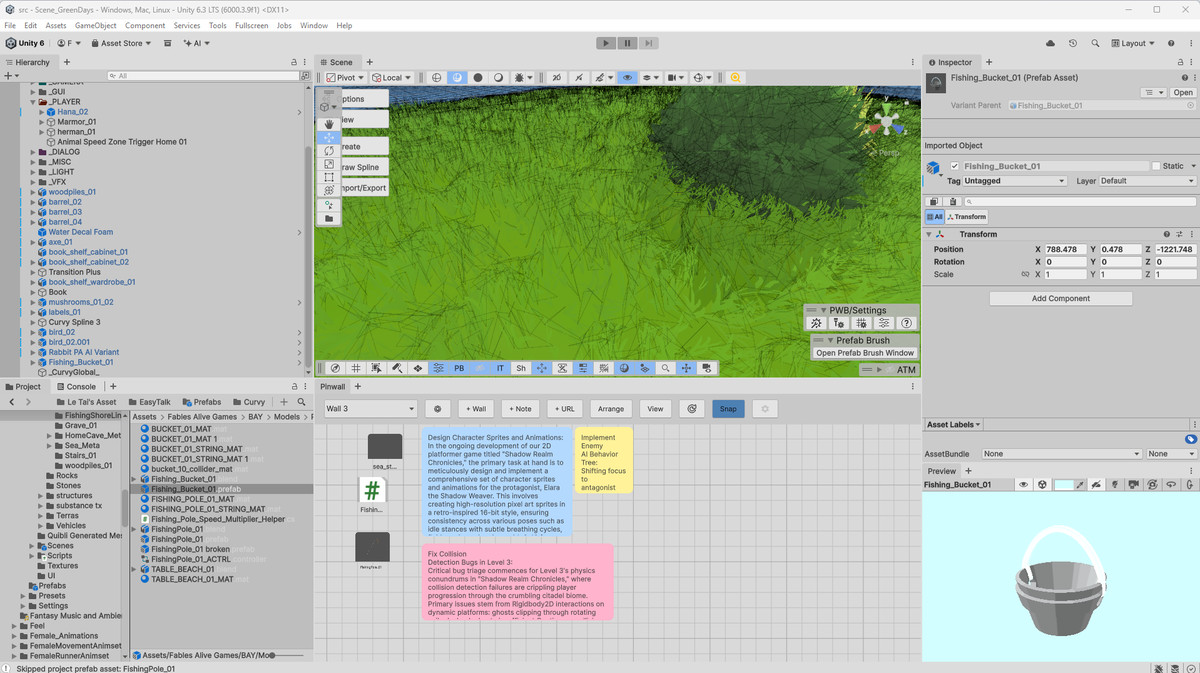Start Play mode with the play button

[x=605, y=43]
